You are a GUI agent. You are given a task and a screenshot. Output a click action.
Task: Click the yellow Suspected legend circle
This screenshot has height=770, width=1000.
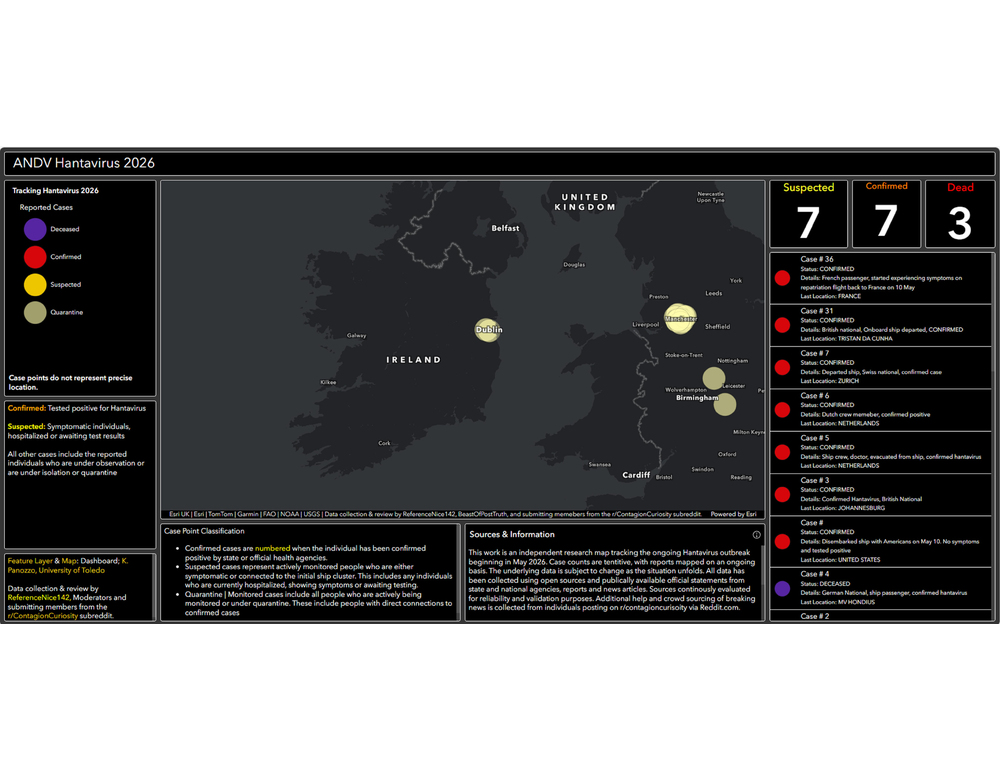35,285
